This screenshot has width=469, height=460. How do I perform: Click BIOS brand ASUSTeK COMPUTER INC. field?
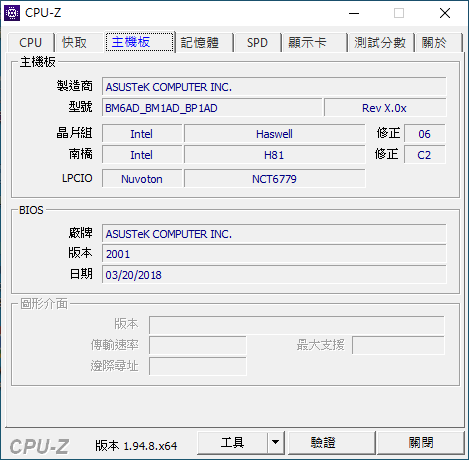click(x=274, y=234)
